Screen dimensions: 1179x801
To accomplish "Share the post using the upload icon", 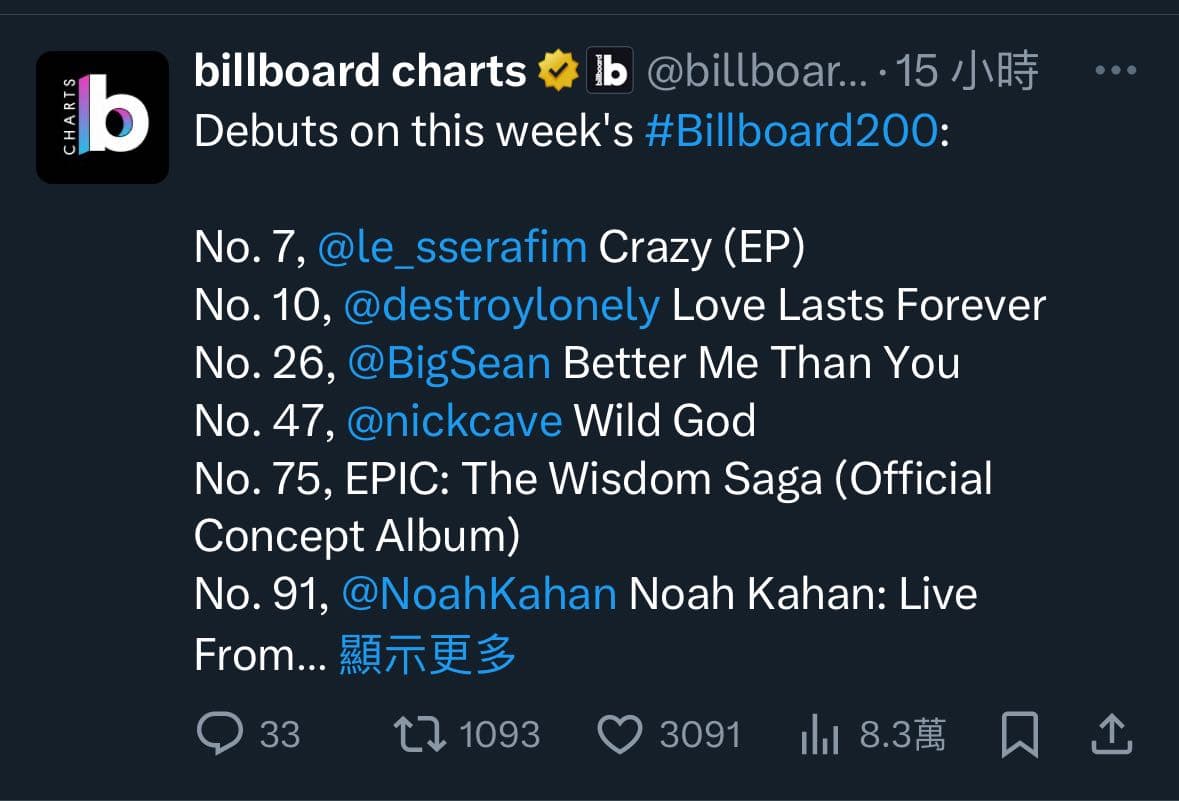I will coord(1111,734).
